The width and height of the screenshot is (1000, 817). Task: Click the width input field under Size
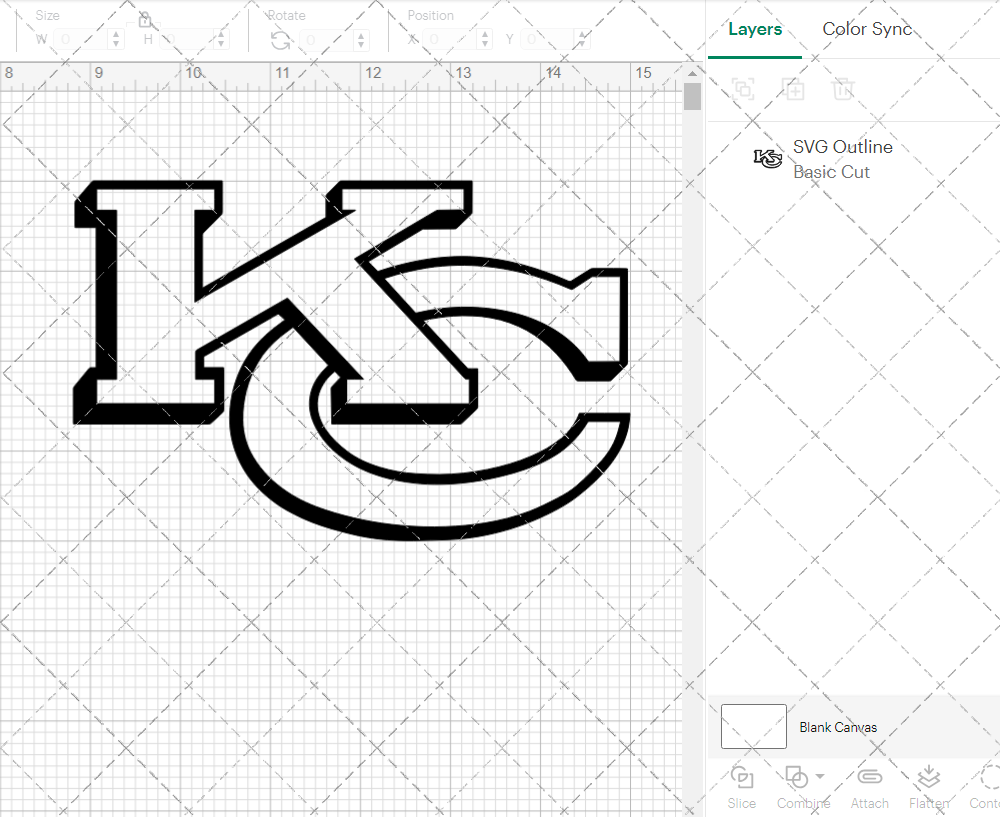[78, 39]
